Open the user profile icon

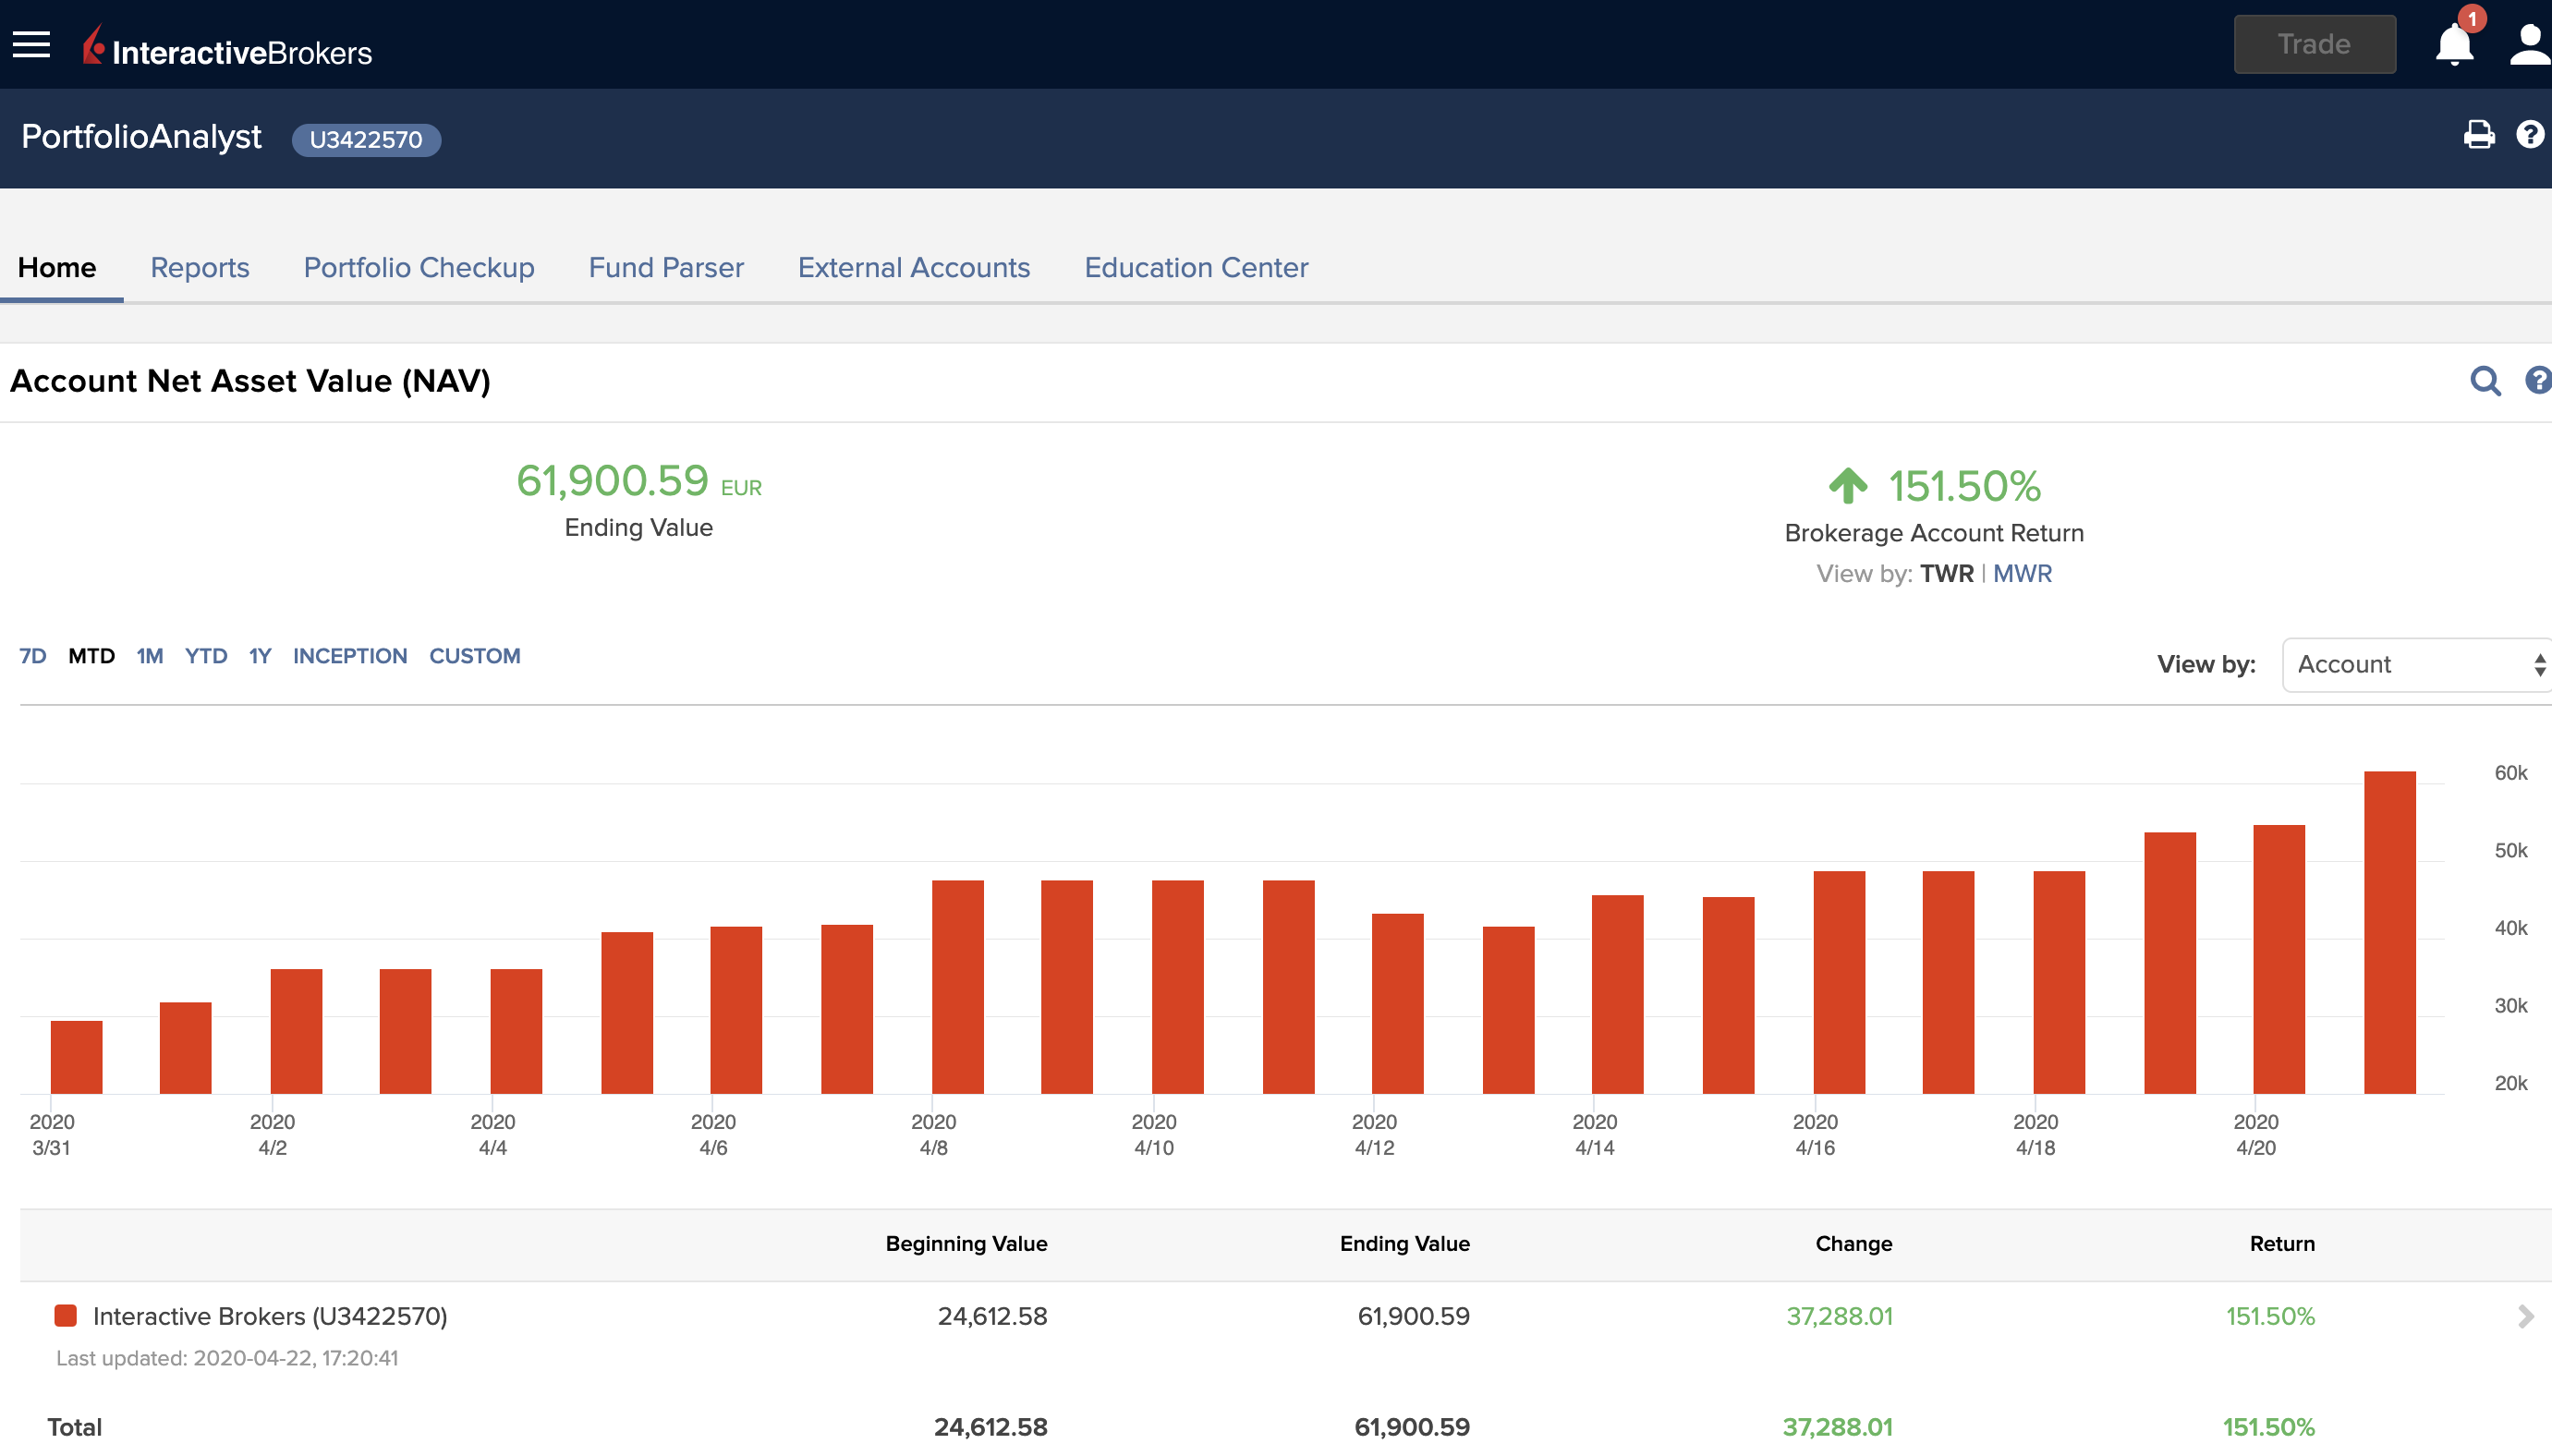point(2529,45)
